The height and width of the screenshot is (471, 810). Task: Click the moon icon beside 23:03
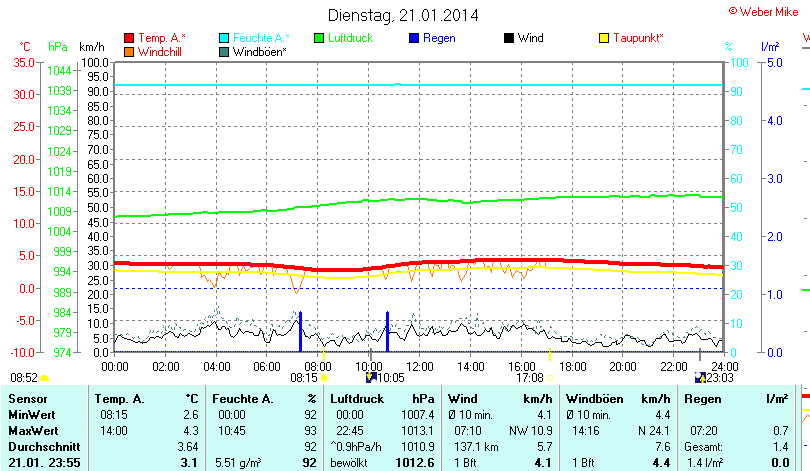(x=700, y=378)
